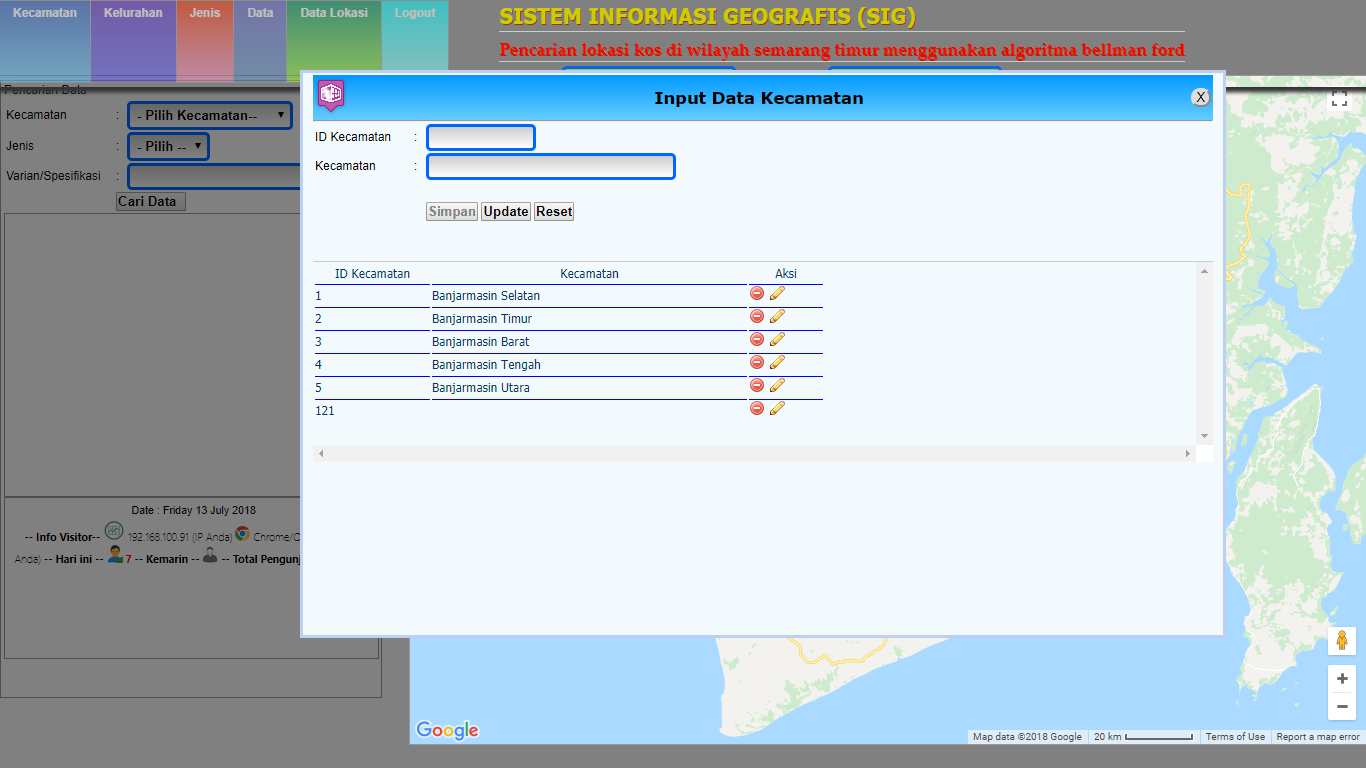The image size is (1366, 768).
Task: Edit the Banjarmasin Tengah row
Action: tap(777, 362)
